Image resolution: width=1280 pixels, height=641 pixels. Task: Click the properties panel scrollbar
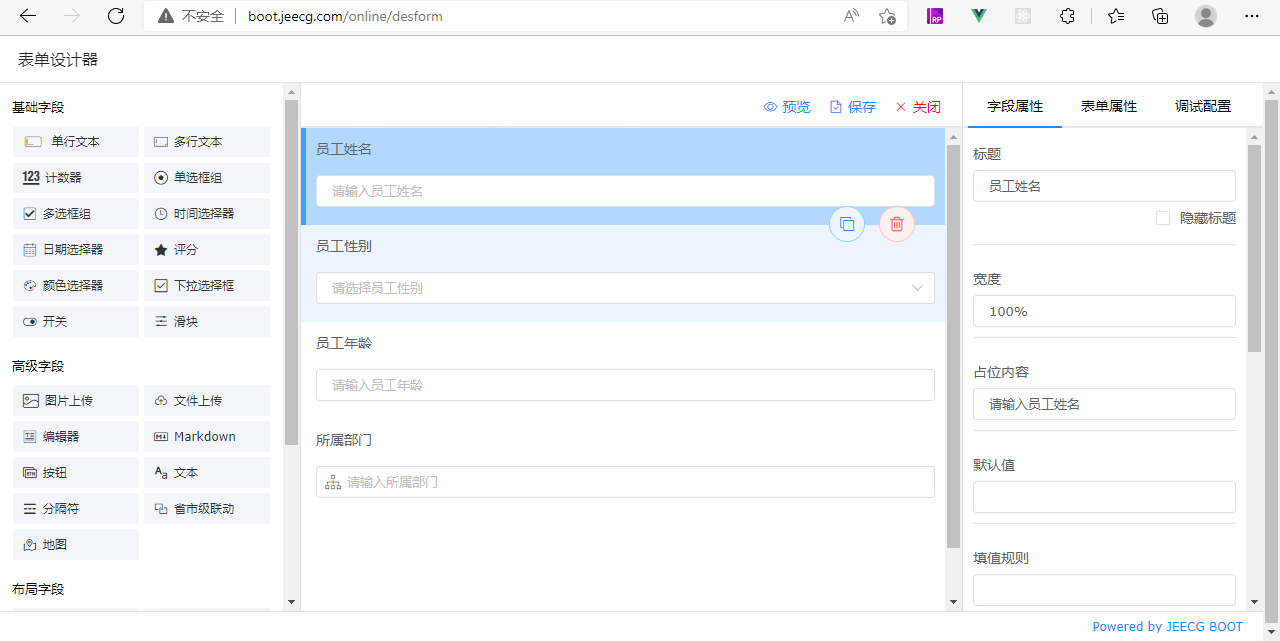1255,248
